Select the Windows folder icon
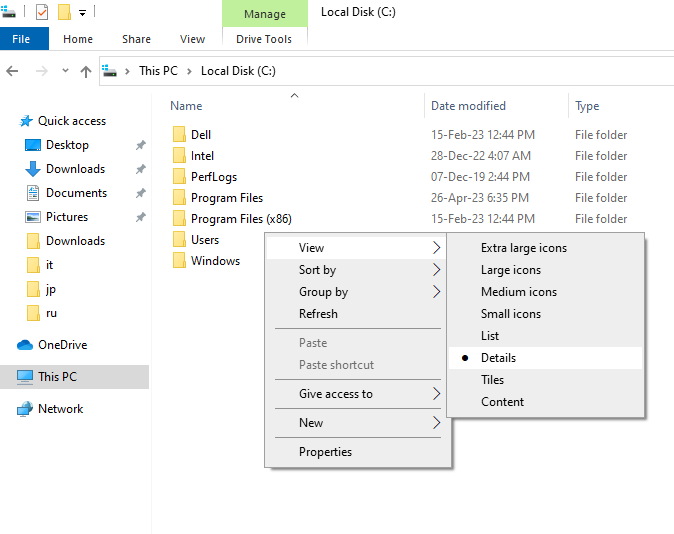Viewport: 674px width, 534px height. (x=179, y=261)
